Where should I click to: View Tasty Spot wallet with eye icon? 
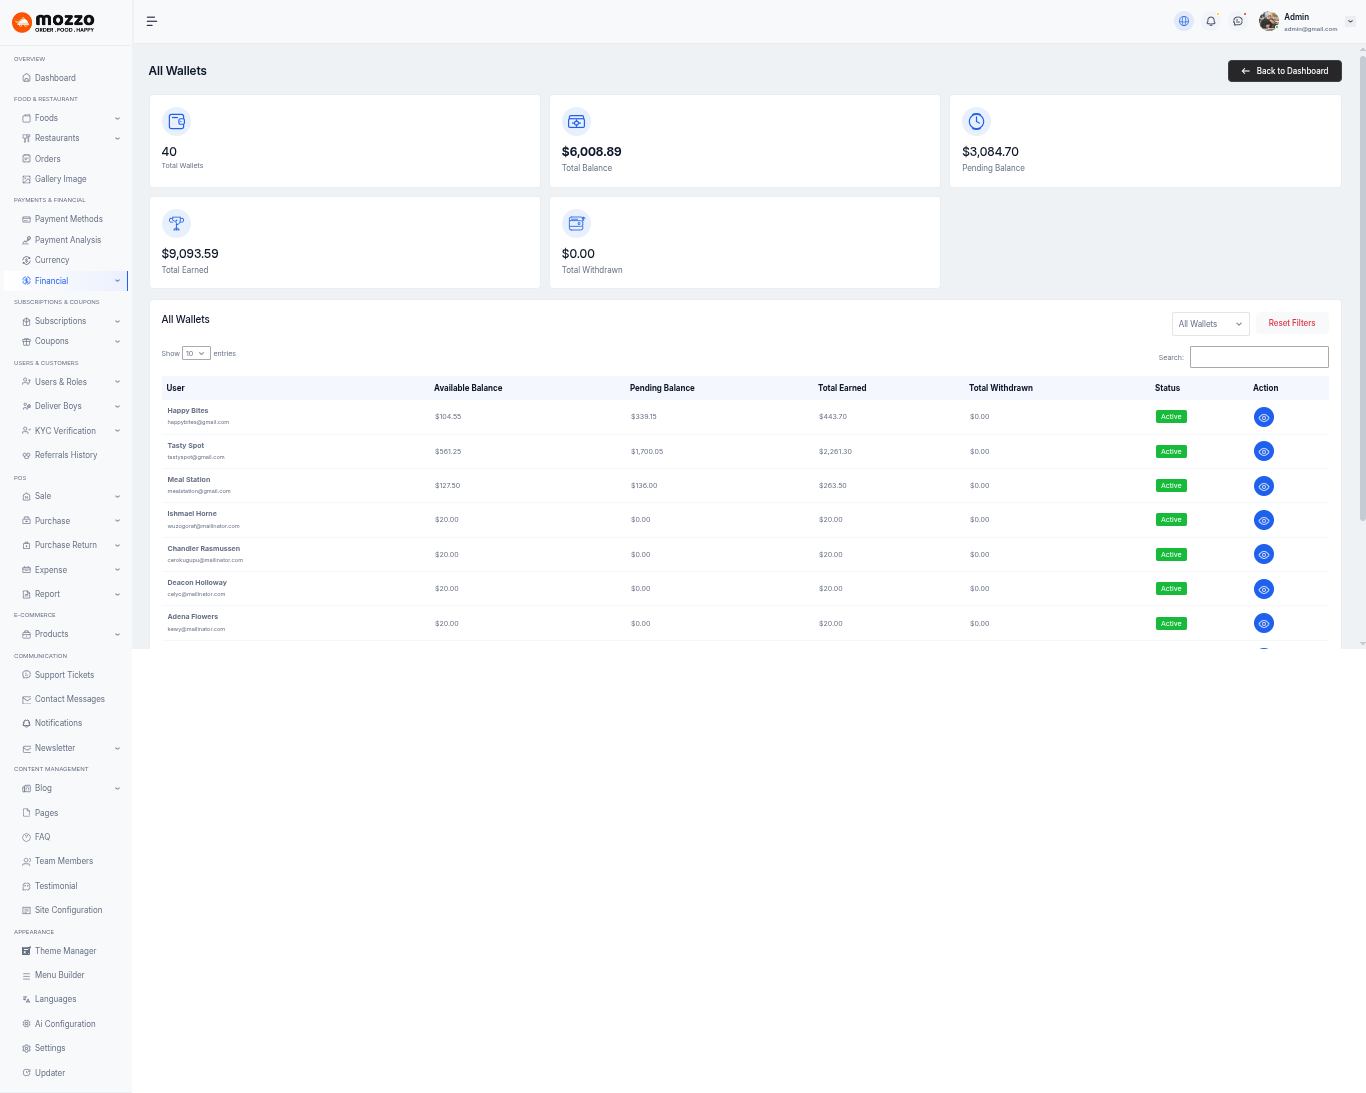pyautogui.click(x=1264, y=452)
